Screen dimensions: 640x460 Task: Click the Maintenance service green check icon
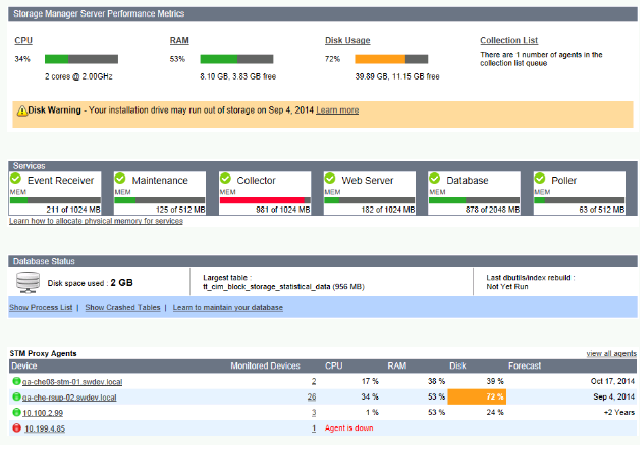pyautogui.click(x=121, y=179)
